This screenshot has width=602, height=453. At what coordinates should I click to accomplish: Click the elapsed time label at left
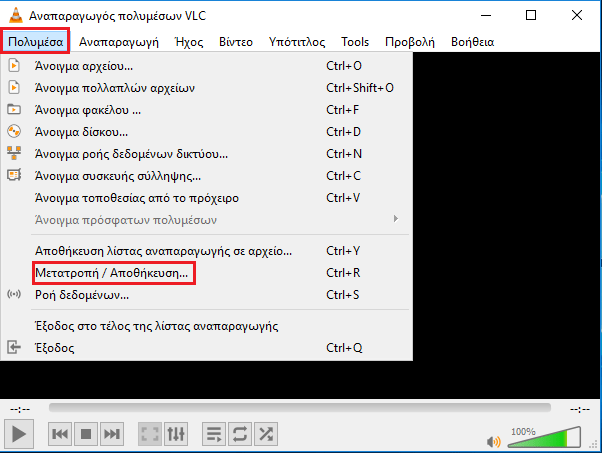coord(20,410)
